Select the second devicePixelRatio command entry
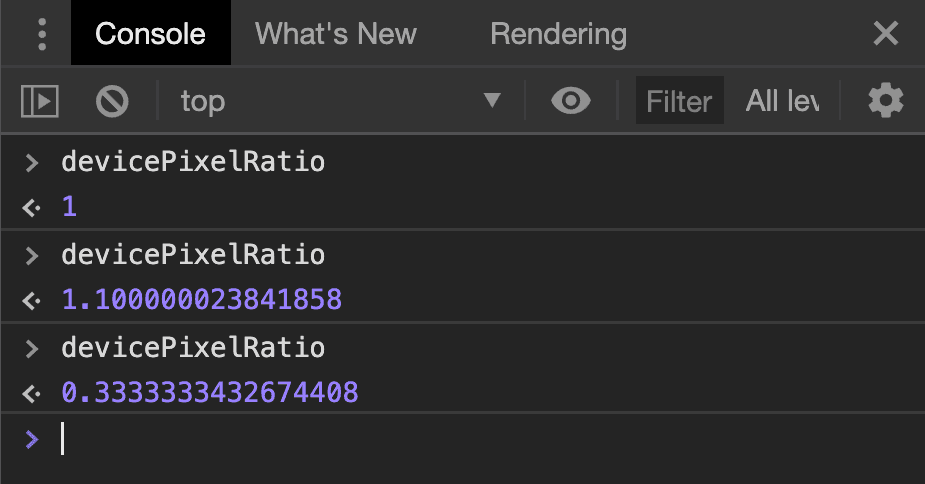925x484 pixels. 193,255
